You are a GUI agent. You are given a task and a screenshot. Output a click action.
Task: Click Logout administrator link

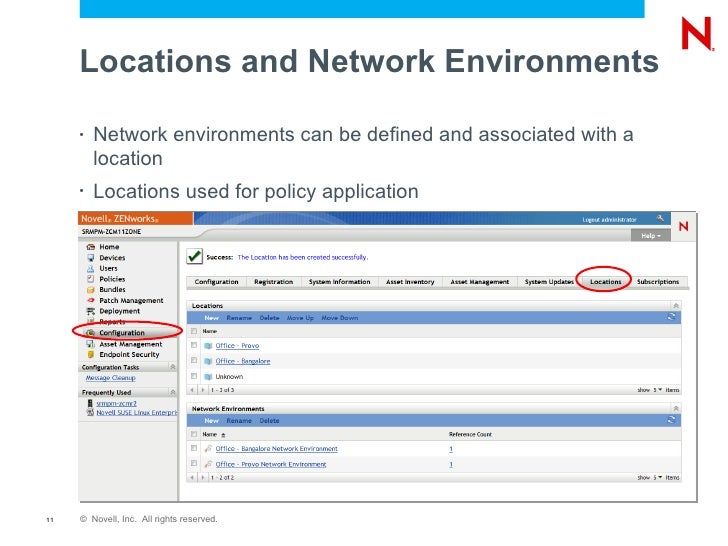tap(609, 220)
